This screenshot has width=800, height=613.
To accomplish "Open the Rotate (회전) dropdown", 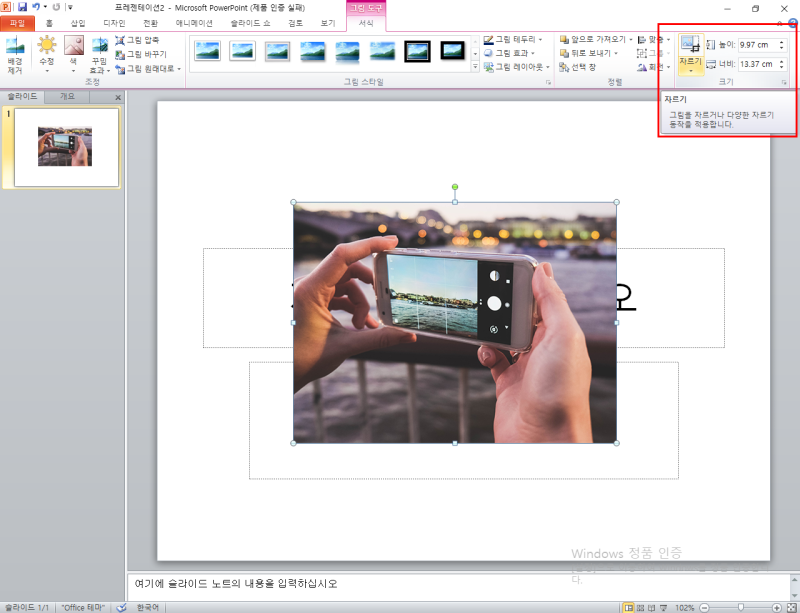I will (654, 67).
